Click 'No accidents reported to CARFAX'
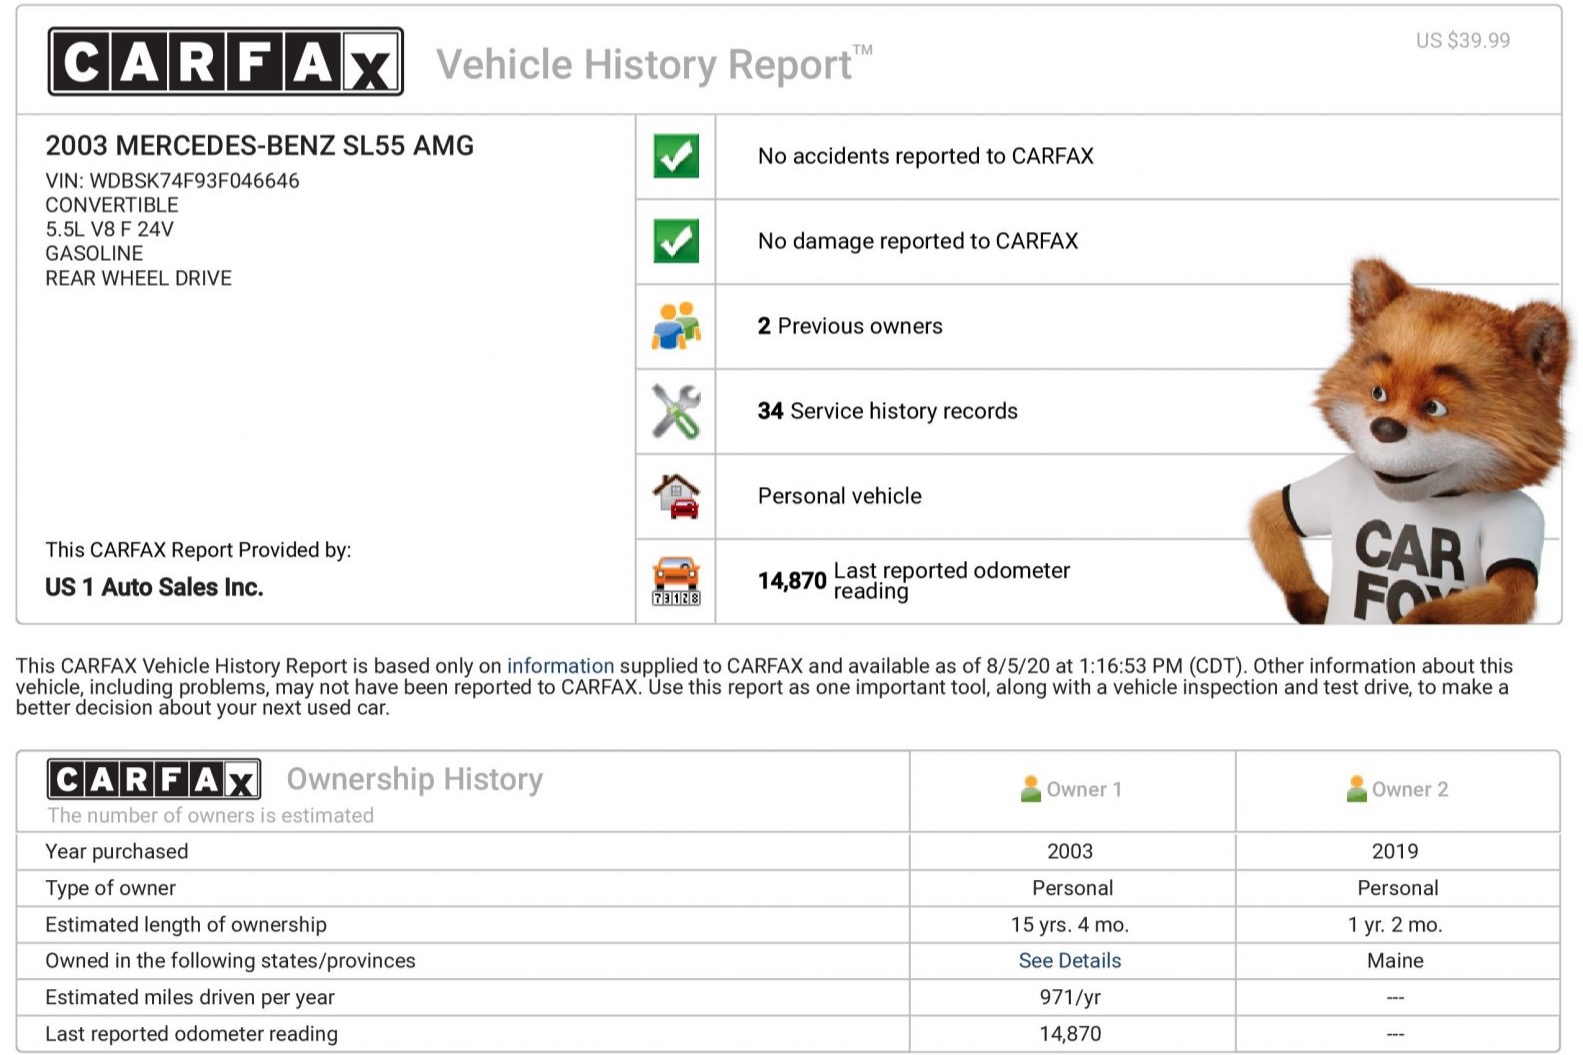1583x1055 pixels. [x=926, y=156]
